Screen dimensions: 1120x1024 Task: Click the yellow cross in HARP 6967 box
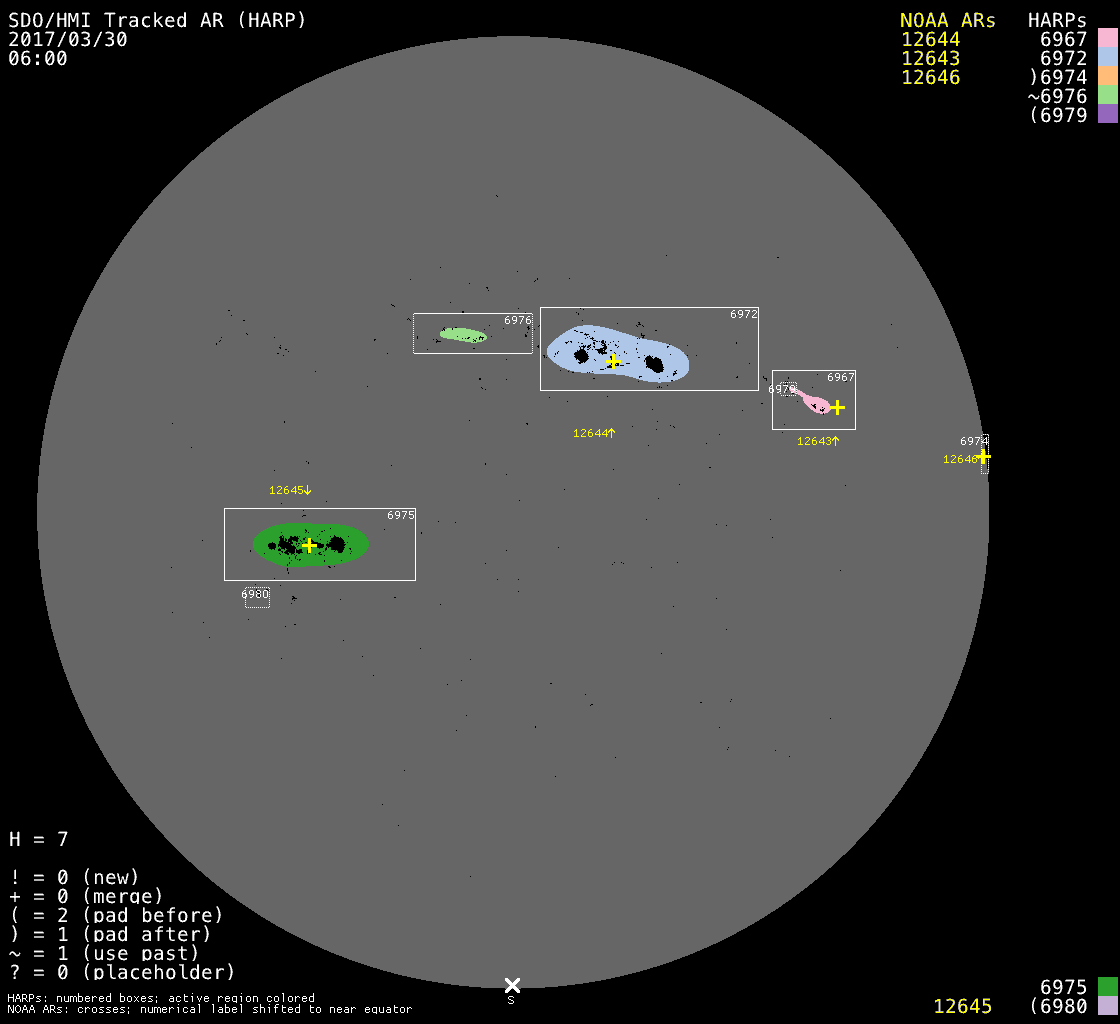pyautogui.click(x=837, y=407)
